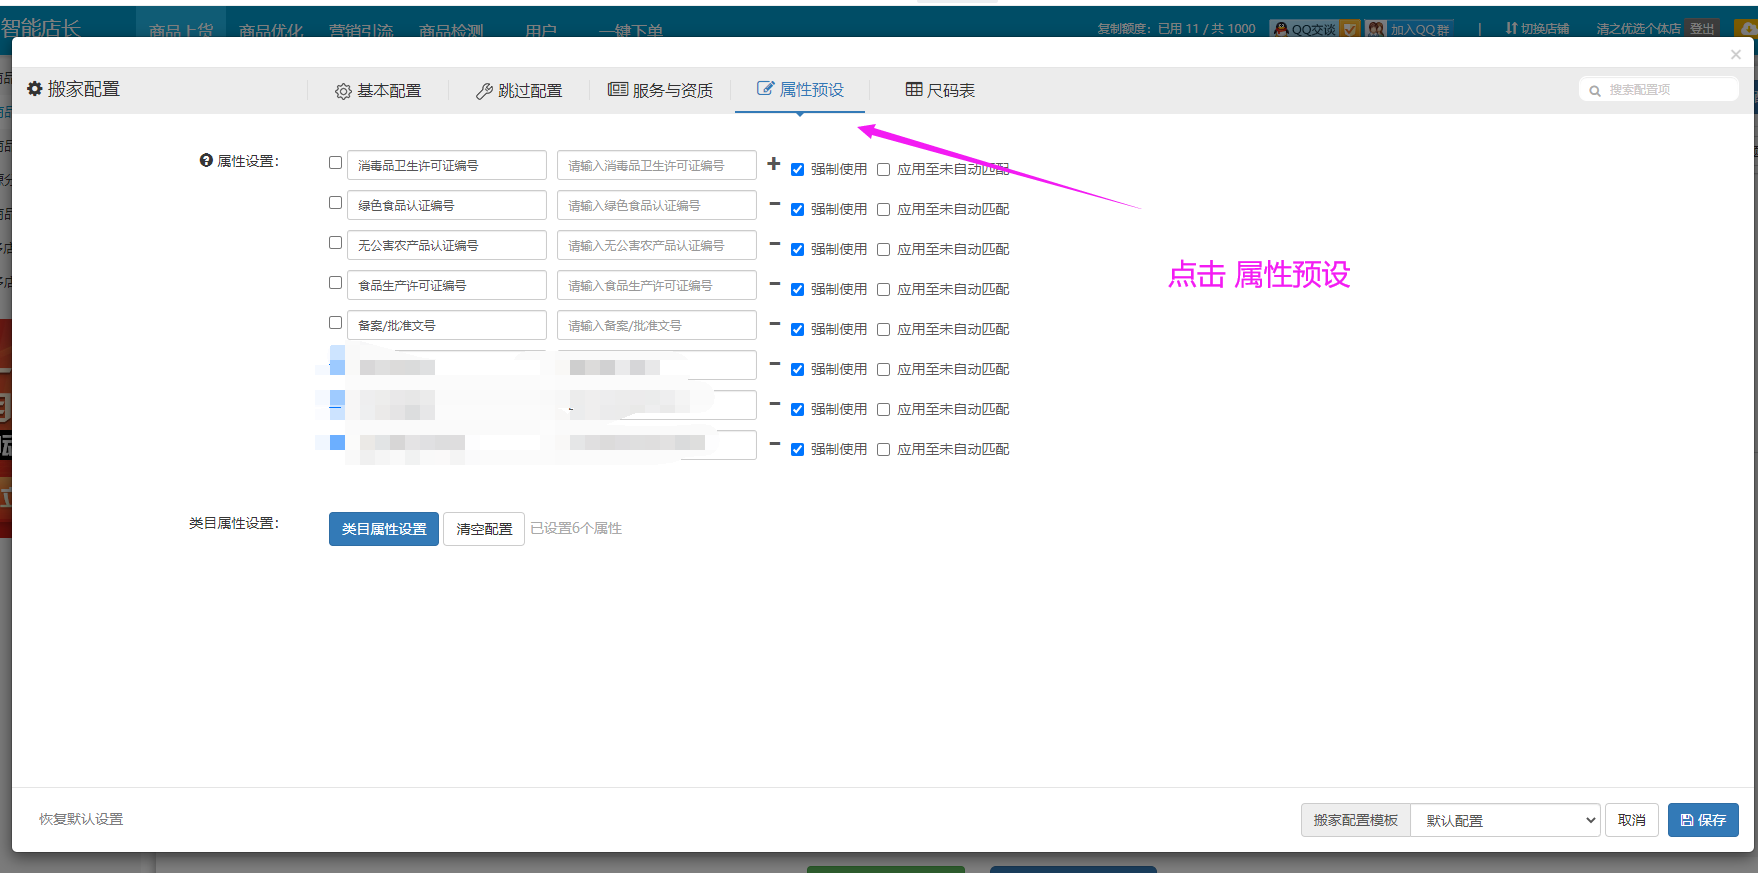This screenshot has height=873, width=1758.
Task: Click minus icon beside 备案/批准文号 row
Action: coord(774,323)
